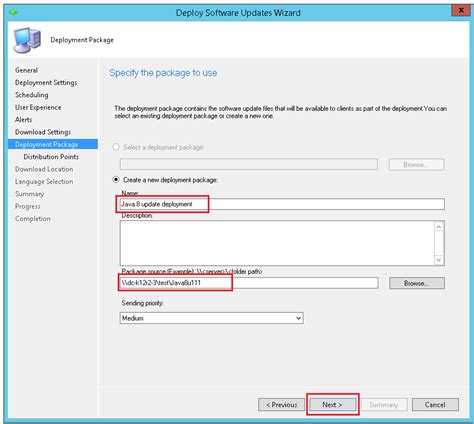
Task: Browse for the package source folder
Action: (417, 283)
